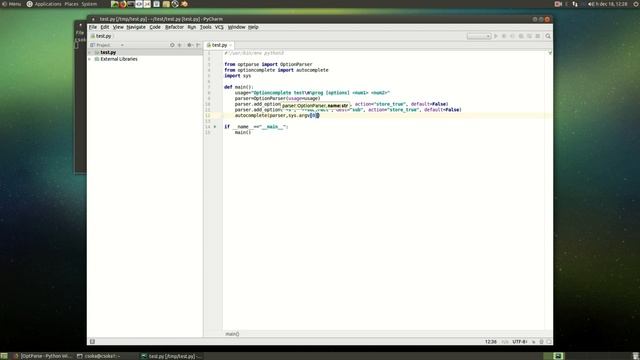The width and height of the screenshot is (640, 360).
Task: Click the lock read-only icon in status bar
Action: pyautogui.click(x=533, y=342)
